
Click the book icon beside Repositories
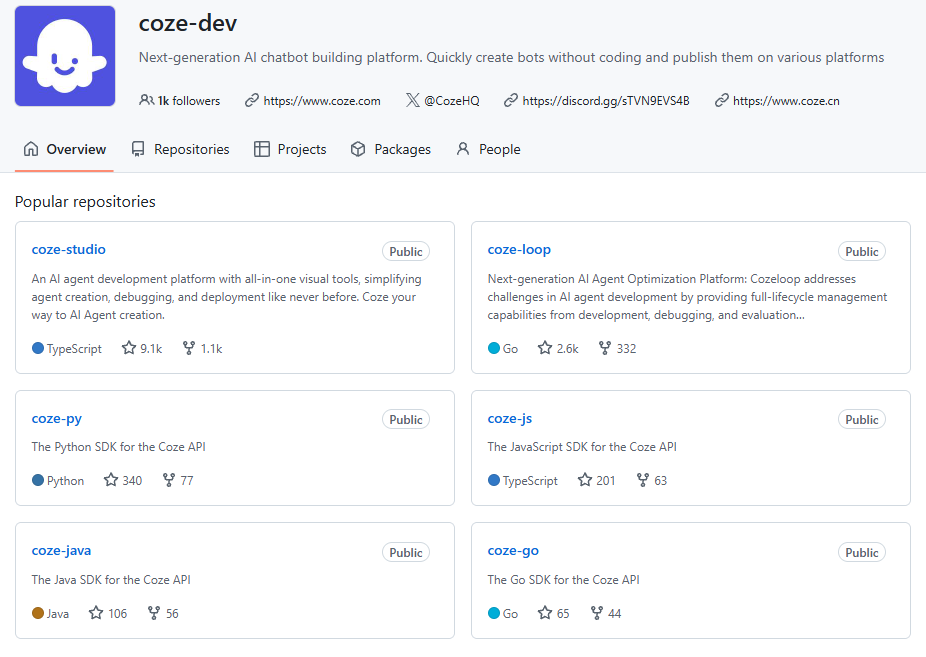tap(137, 148)
